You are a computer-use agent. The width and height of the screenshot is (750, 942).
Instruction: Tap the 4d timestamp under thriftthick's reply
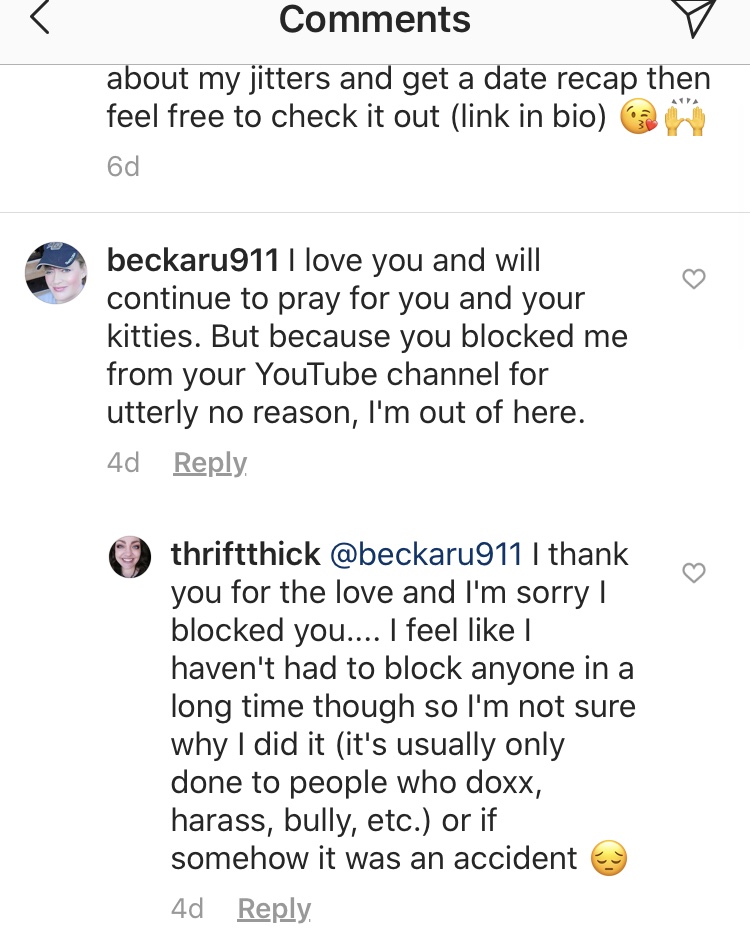point(188,908)
